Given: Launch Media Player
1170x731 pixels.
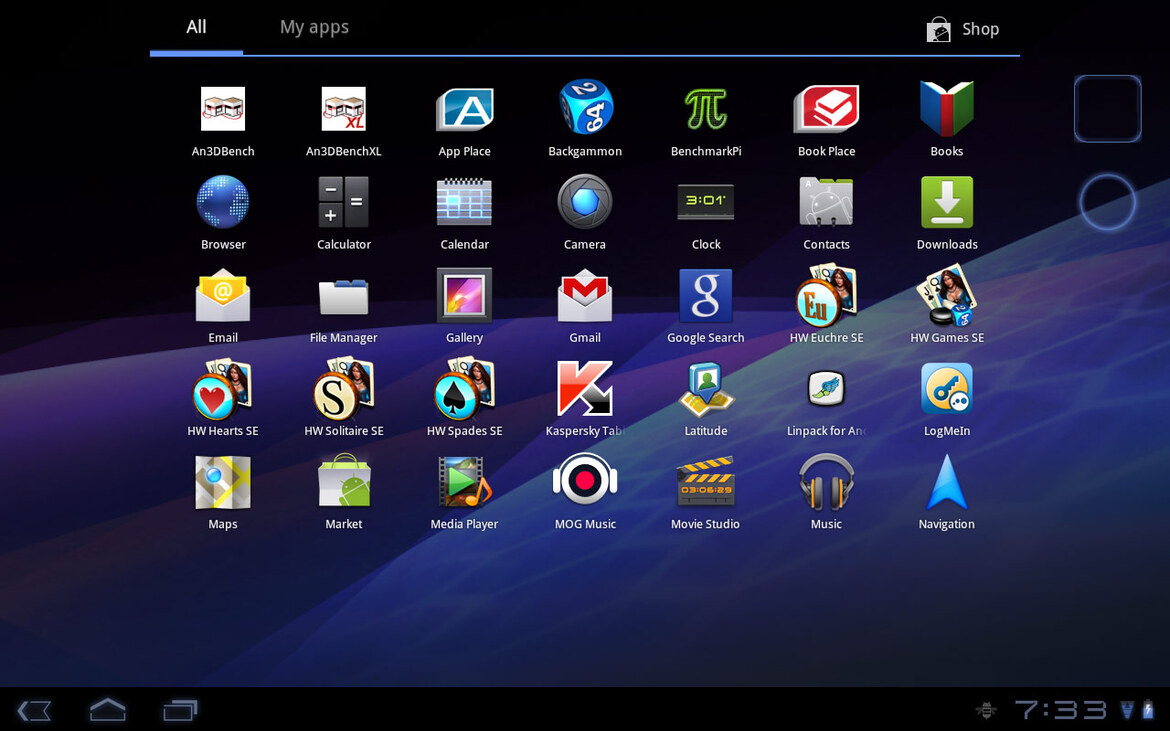Looking at the screenshot, I should 464,483.
